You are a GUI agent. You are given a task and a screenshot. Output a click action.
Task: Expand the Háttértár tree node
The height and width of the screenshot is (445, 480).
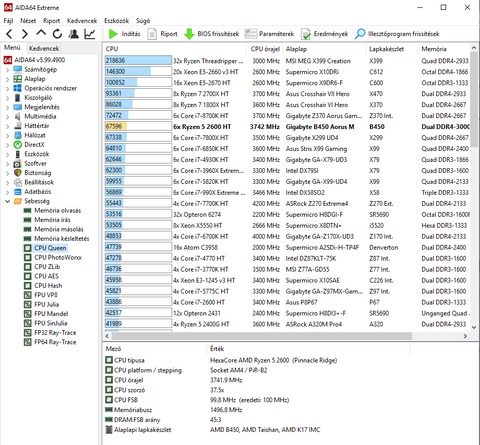click(x=7, y=126)
